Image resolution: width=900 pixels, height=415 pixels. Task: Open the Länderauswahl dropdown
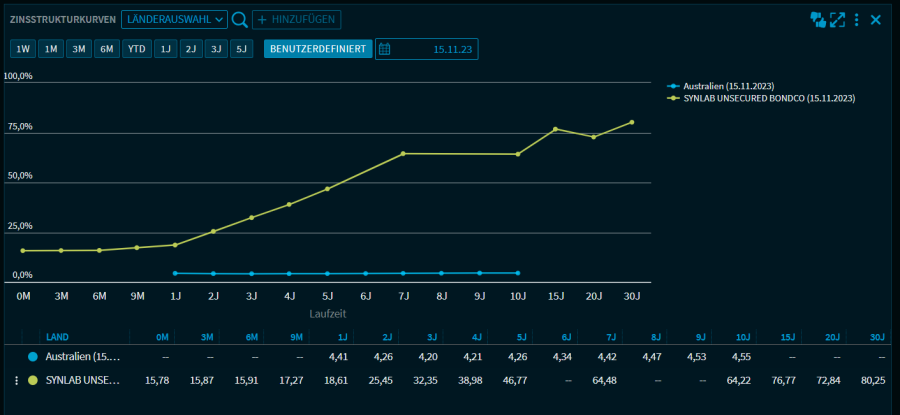click(174, 19)
